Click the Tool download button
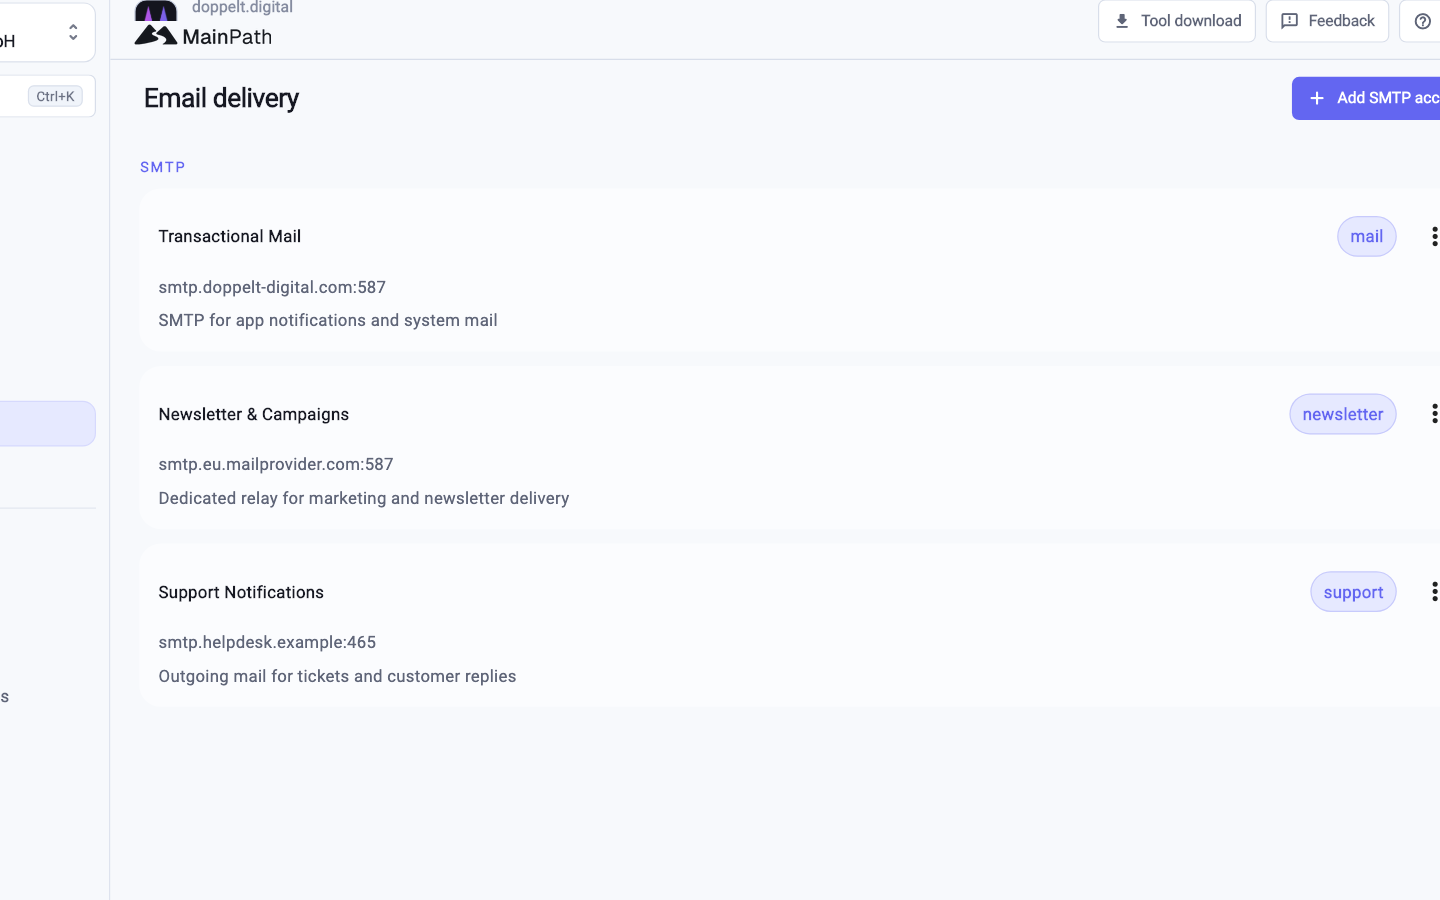This screenshot has height=900, width=1440. pyautogui.click(x=1176, y=21)
